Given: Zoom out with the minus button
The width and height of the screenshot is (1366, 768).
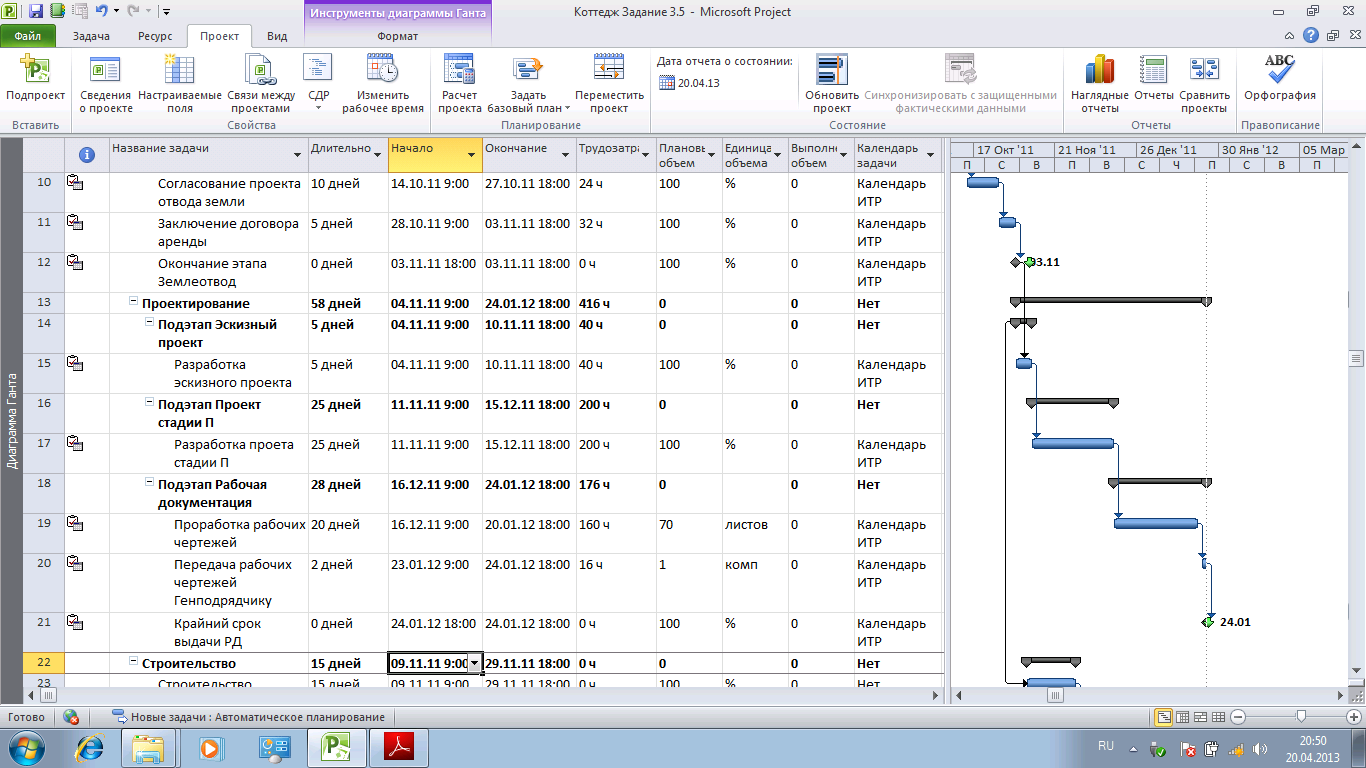Looking at the screenshot, I should click(x=1238, y=717).
